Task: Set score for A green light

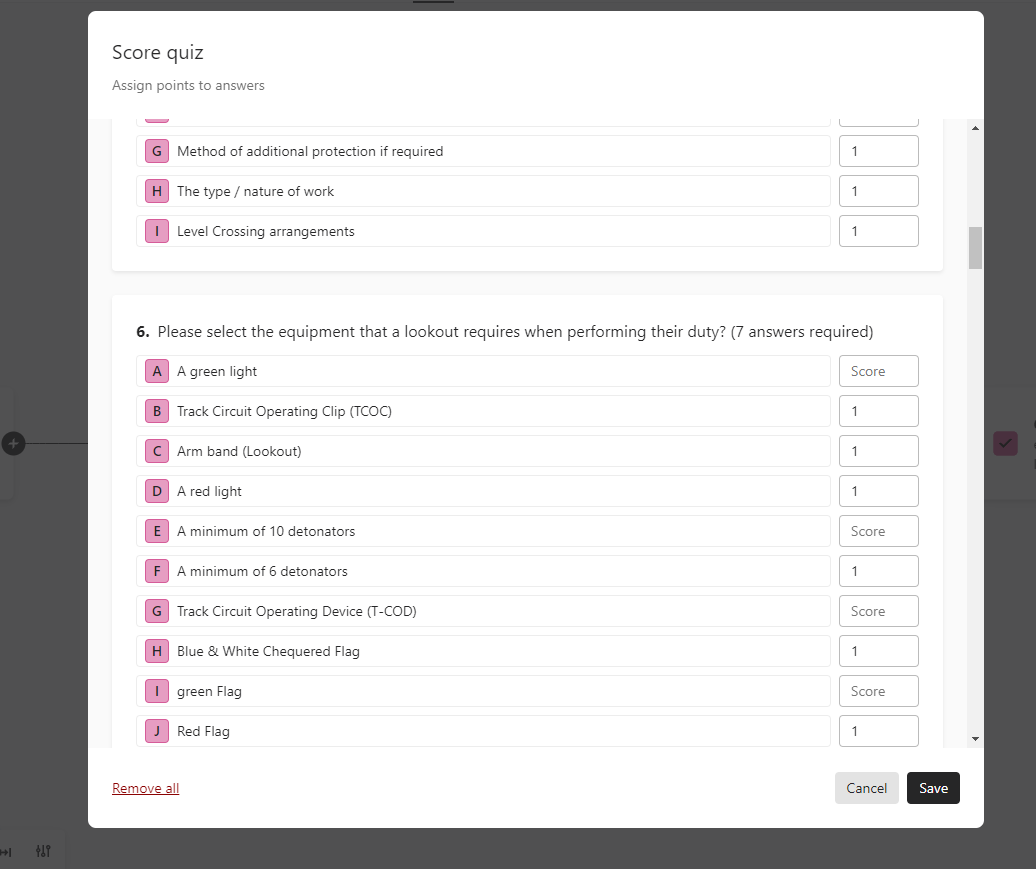Action: coord(879,371)
